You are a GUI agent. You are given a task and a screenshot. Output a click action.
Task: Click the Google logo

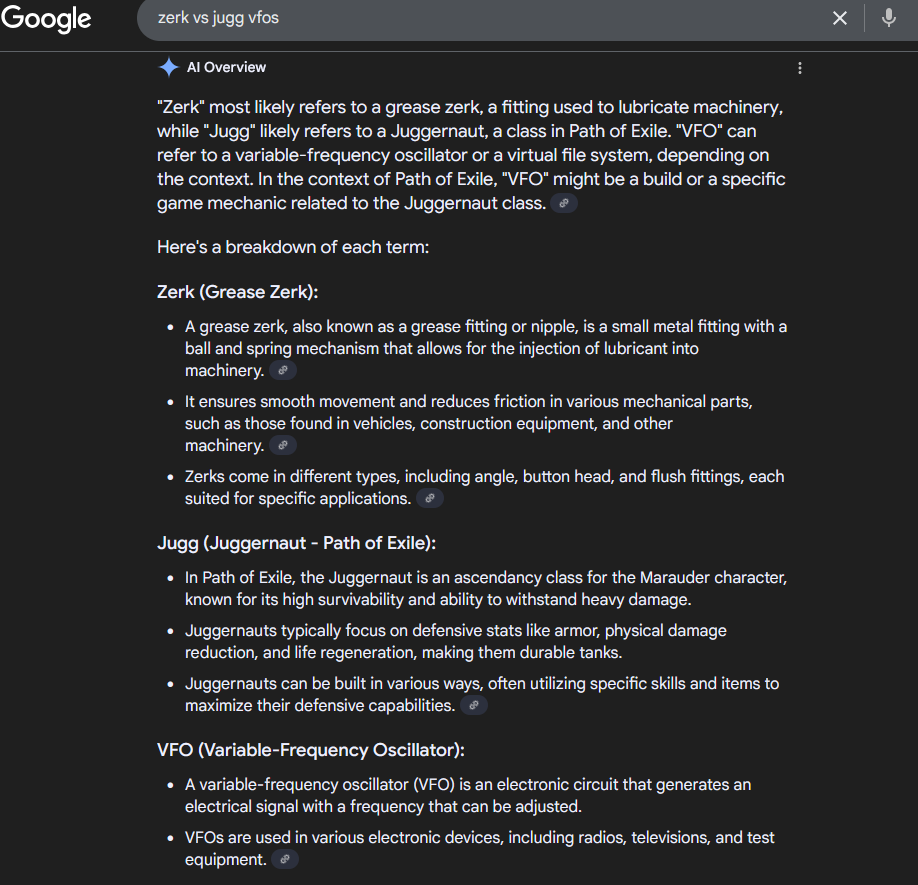(x=46, y=19)
